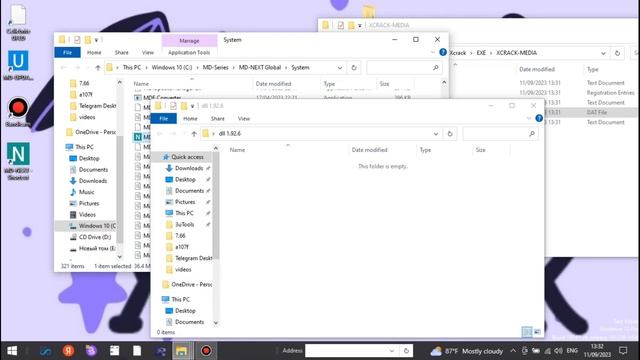Viewport: 640px width, 360px height.
Task: Select OneDrive - Personal in dll window sidebar
Action: coord(187,284)
